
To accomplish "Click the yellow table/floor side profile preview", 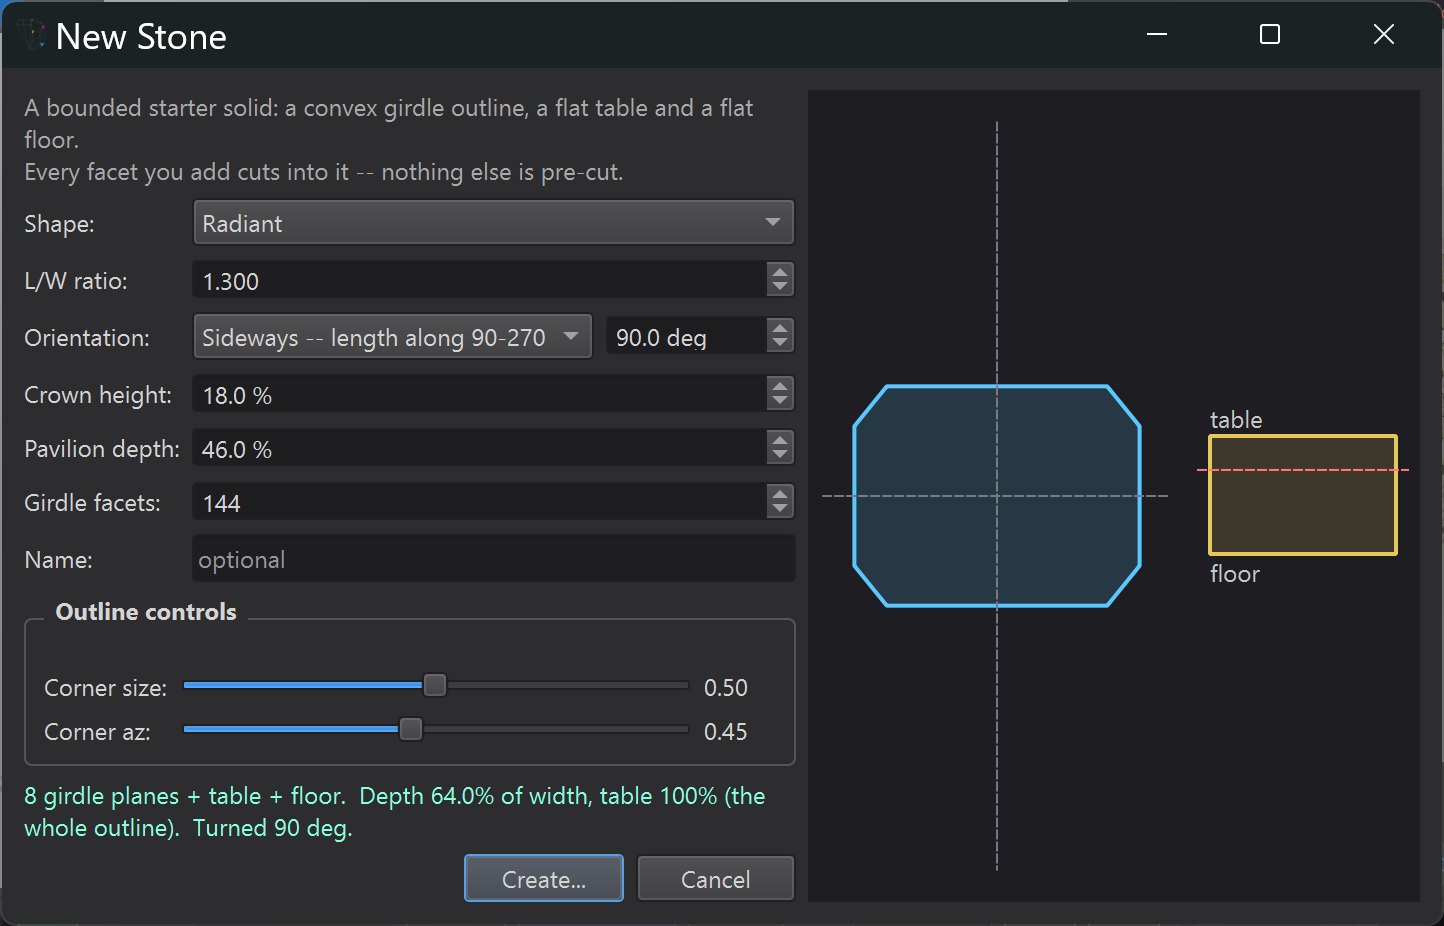I will (x=1303, y=495).
